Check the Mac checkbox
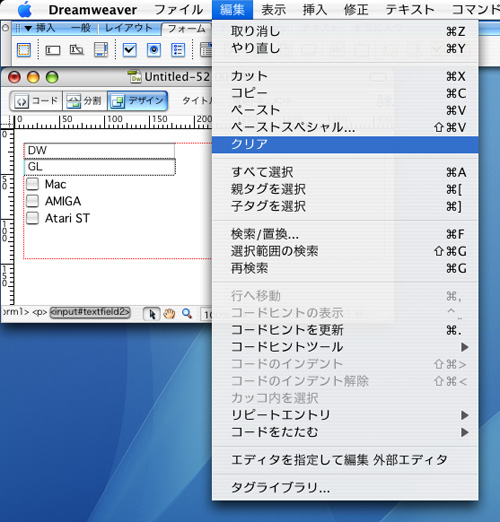This screenshot has width=500, height=522. click(33, 184)
